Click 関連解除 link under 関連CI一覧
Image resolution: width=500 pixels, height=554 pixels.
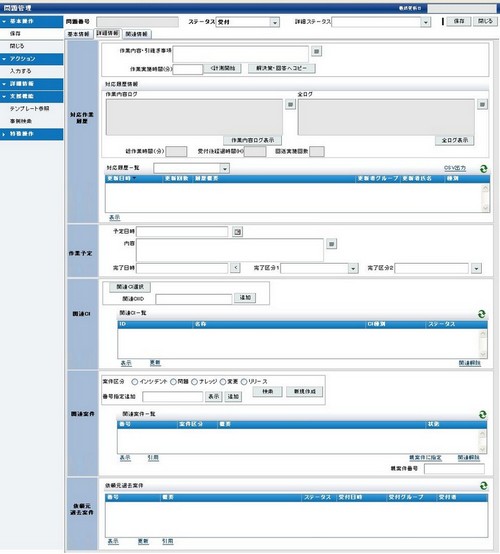(x=470, y=363)
